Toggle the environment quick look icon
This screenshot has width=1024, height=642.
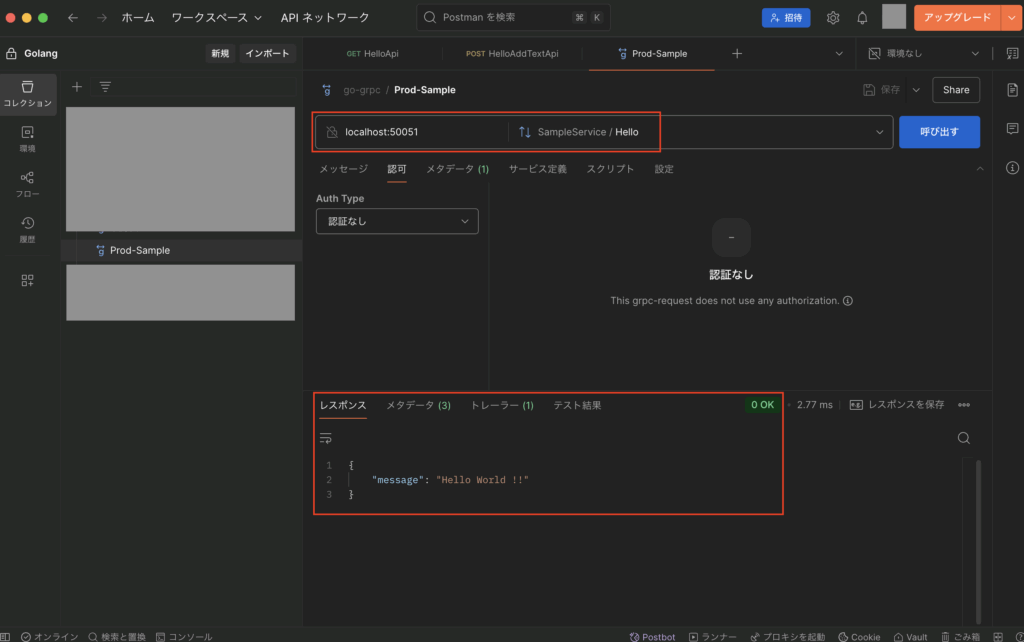point(1012,54)
